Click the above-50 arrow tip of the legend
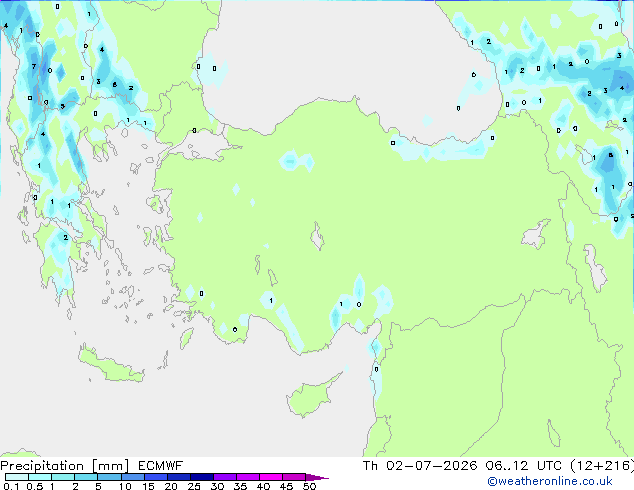 tap(317, 477)
